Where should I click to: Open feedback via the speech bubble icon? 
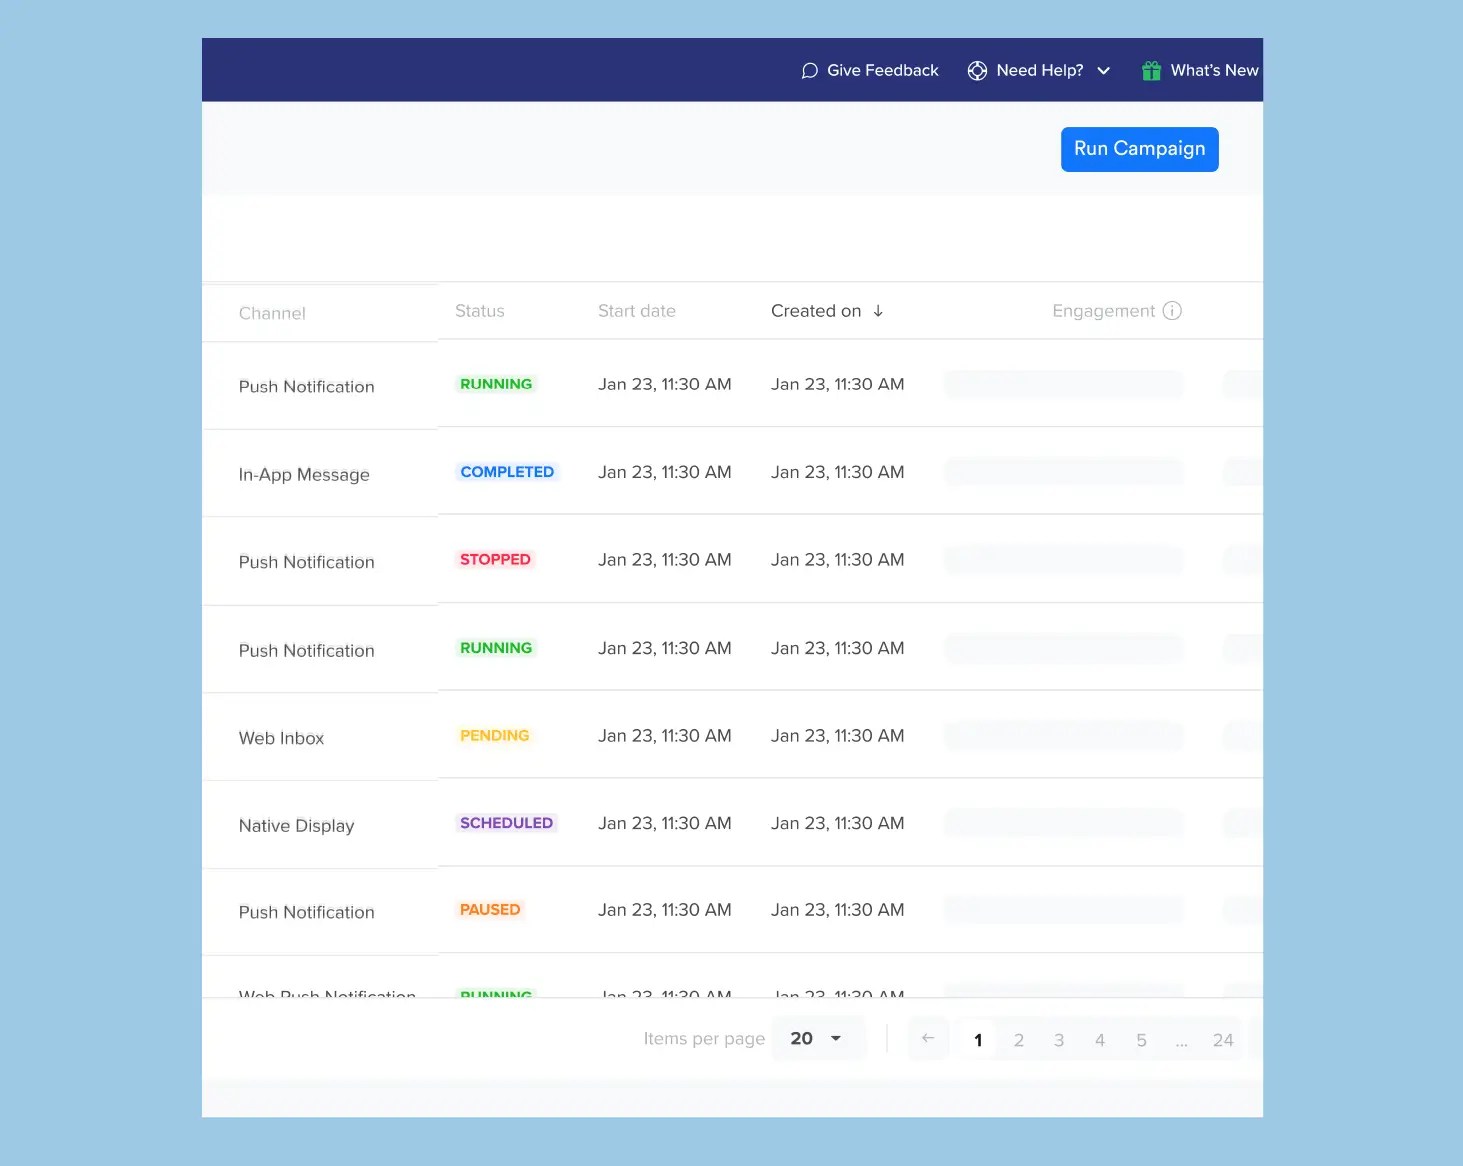click(810, 70)
